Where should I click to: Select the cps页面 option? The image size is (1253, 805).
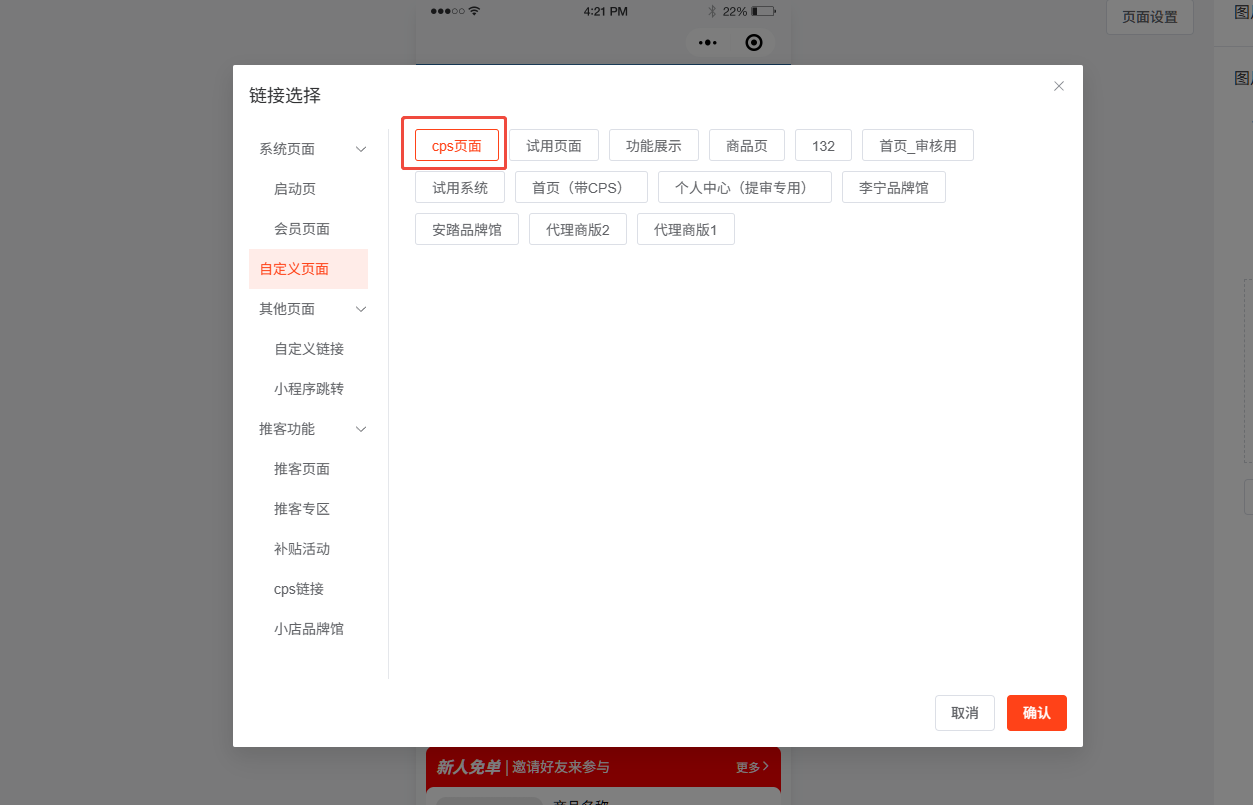click(457, 145)
